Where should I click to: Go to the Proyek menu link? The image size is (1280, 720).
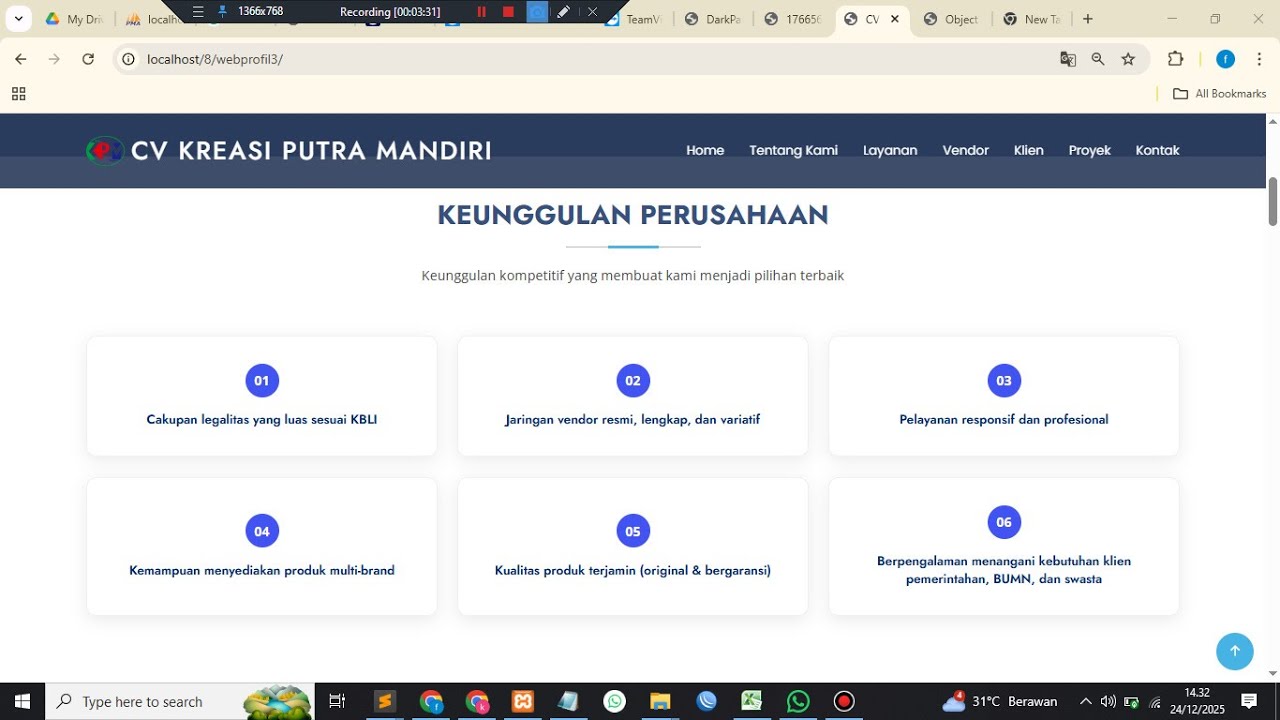1089,151
